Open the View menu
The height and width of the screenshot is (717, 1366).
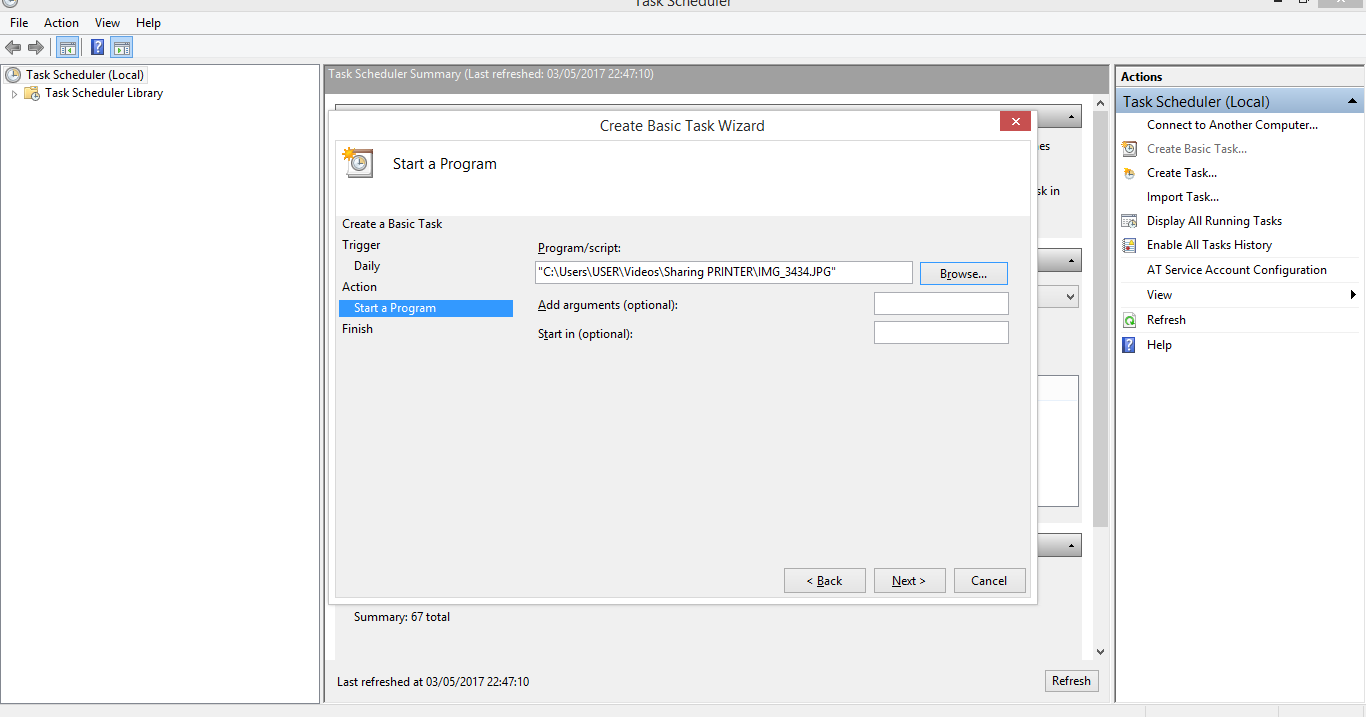[x=107, y=22]
